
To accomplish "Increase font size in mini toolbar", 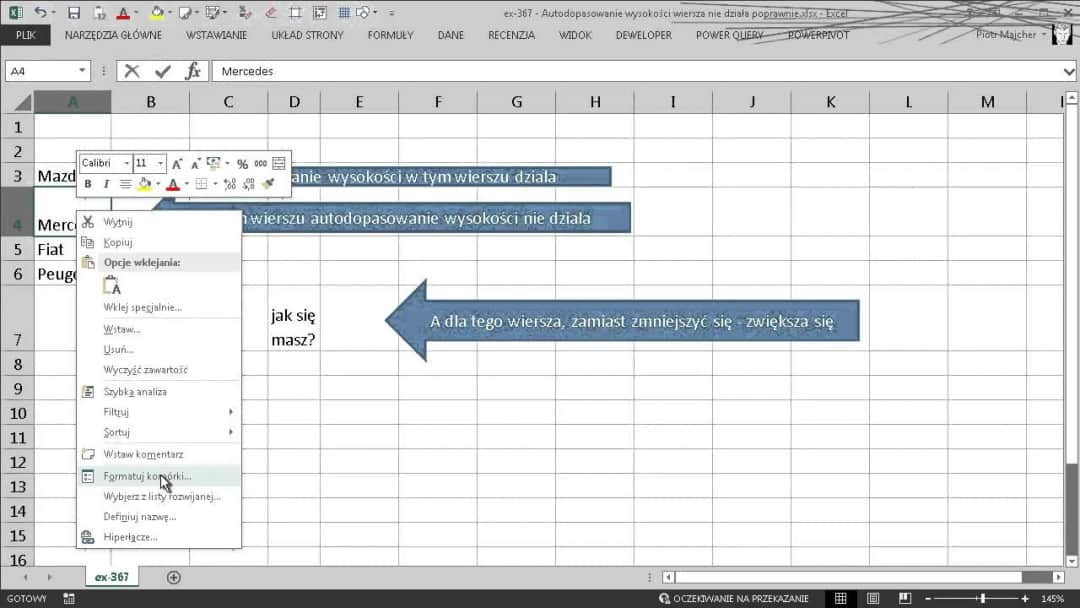I will [x=177, y=164].
